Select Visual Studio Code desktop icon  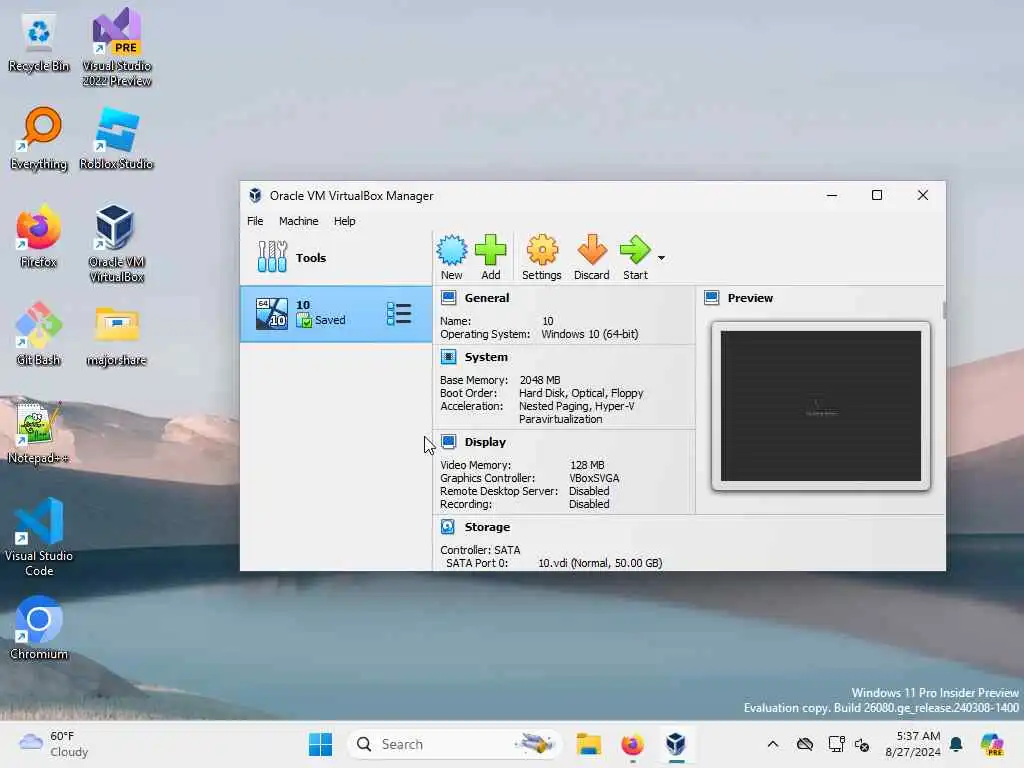tap(39, 537)
